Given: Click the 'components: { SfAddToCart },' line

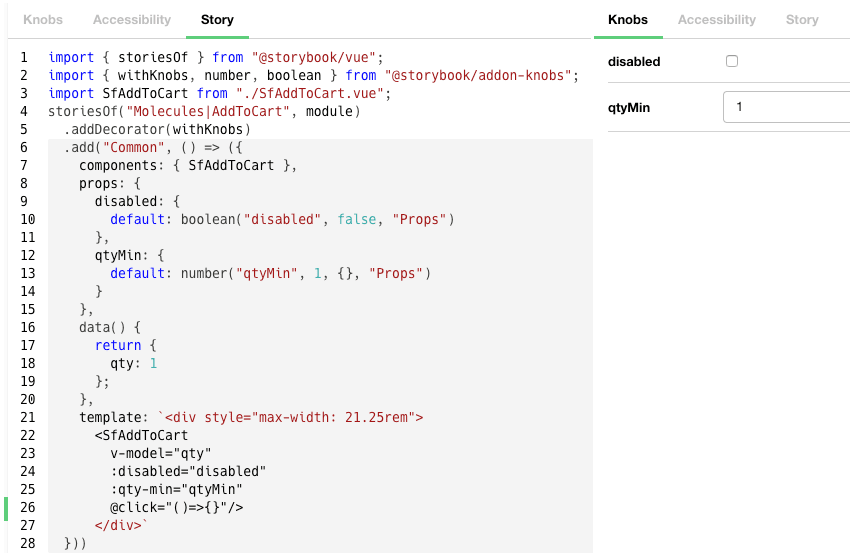Looking at the screenshot, I should (x=188, y=165).
